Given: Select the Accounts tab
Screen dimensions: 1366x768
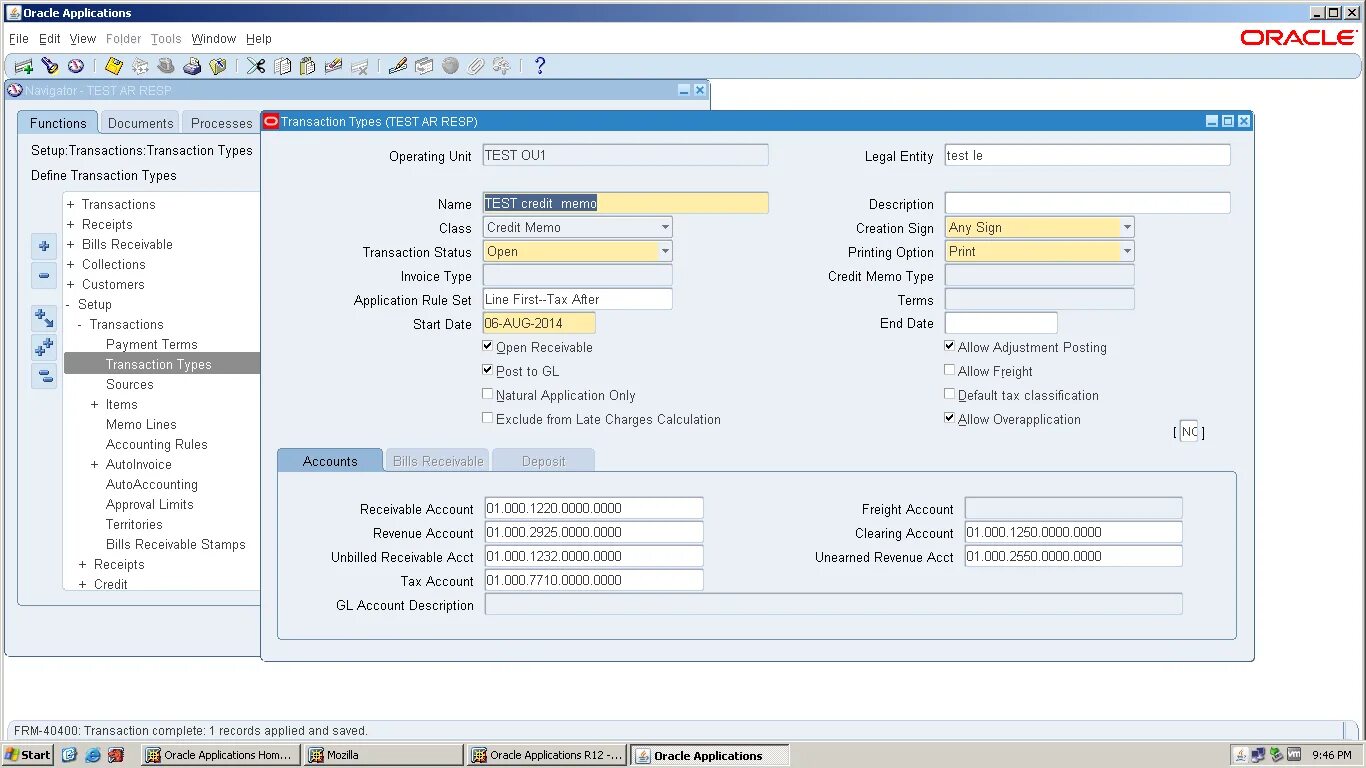Looking at the screenshot, I should [x=330, y=461].
